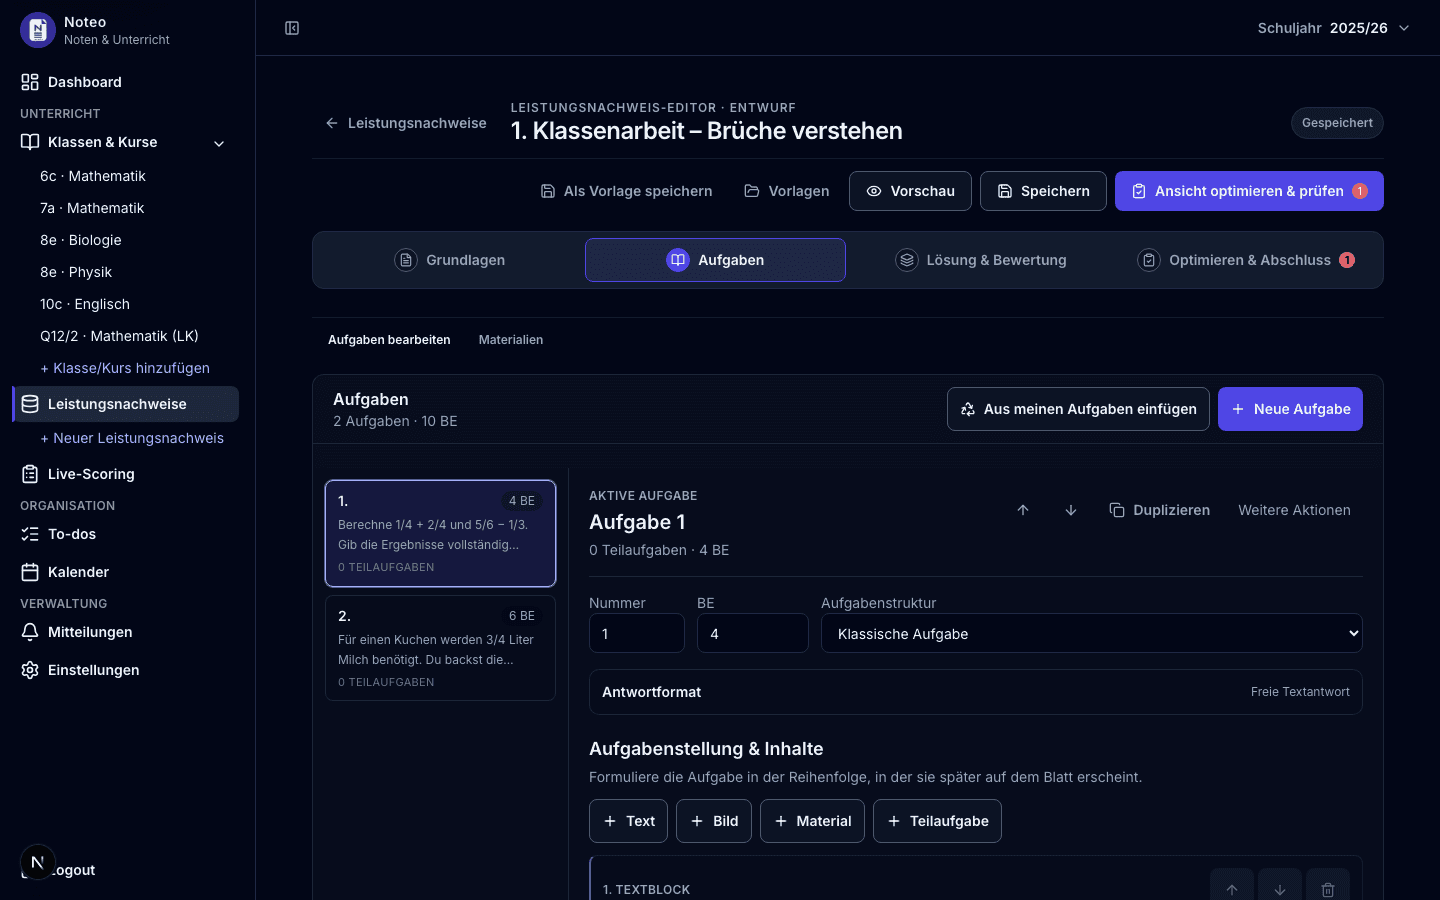Image resolution: width=1440 pixels, height=900 pixels.
Task: Move Aufgabe 1 up with arrow icon
Action: pos(1023,510)
